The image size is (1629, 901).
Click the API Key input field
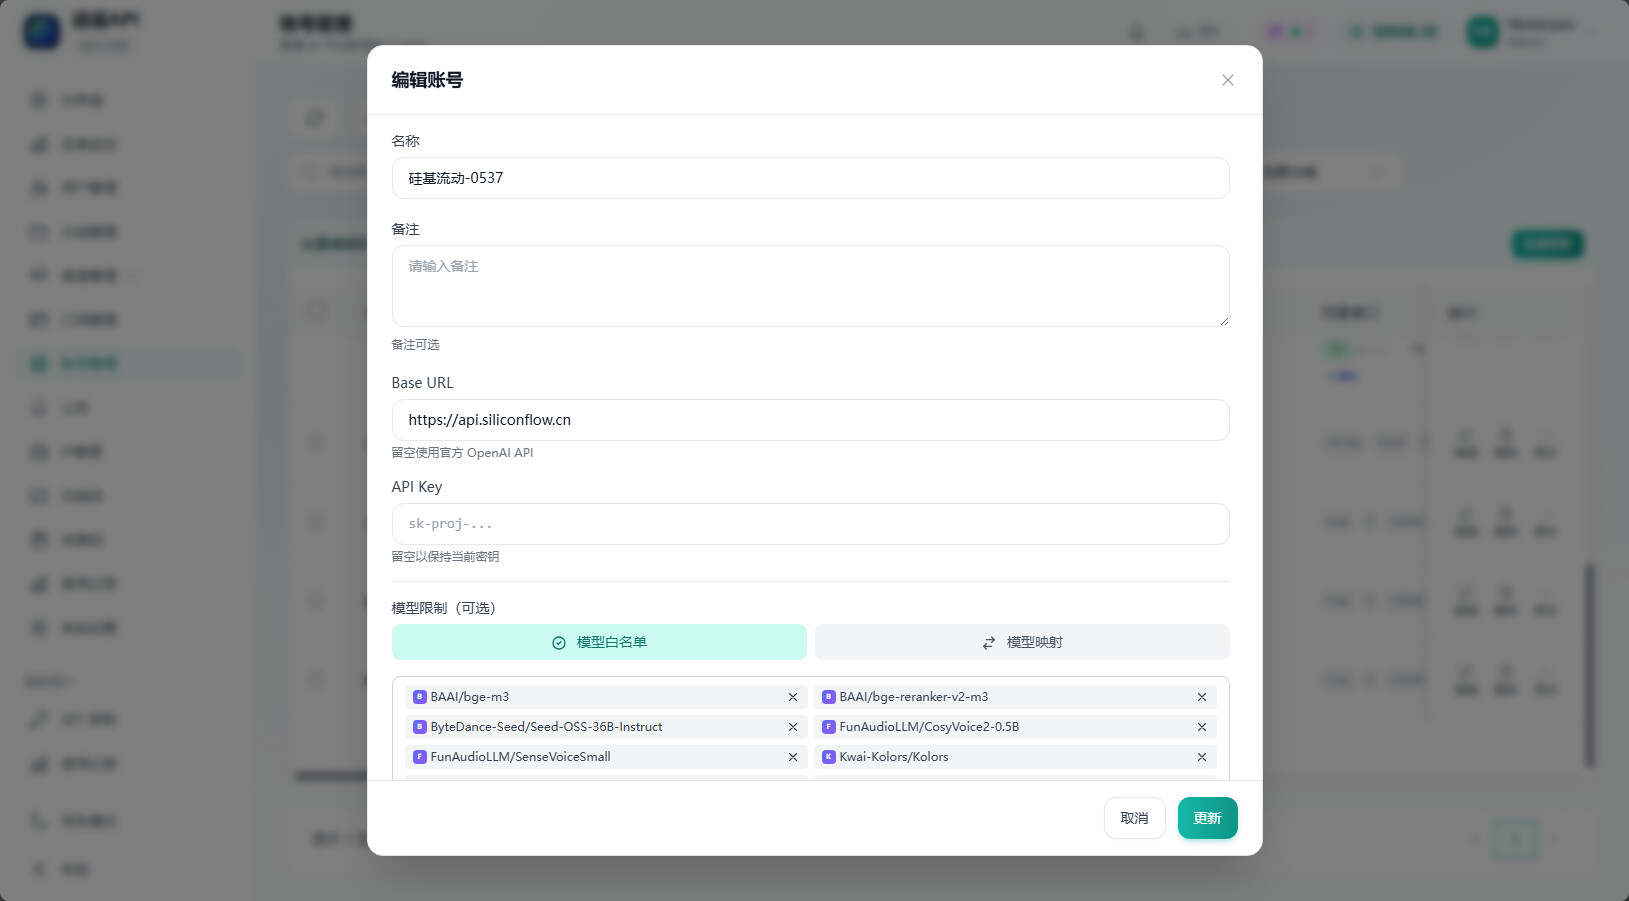[810, 524]
